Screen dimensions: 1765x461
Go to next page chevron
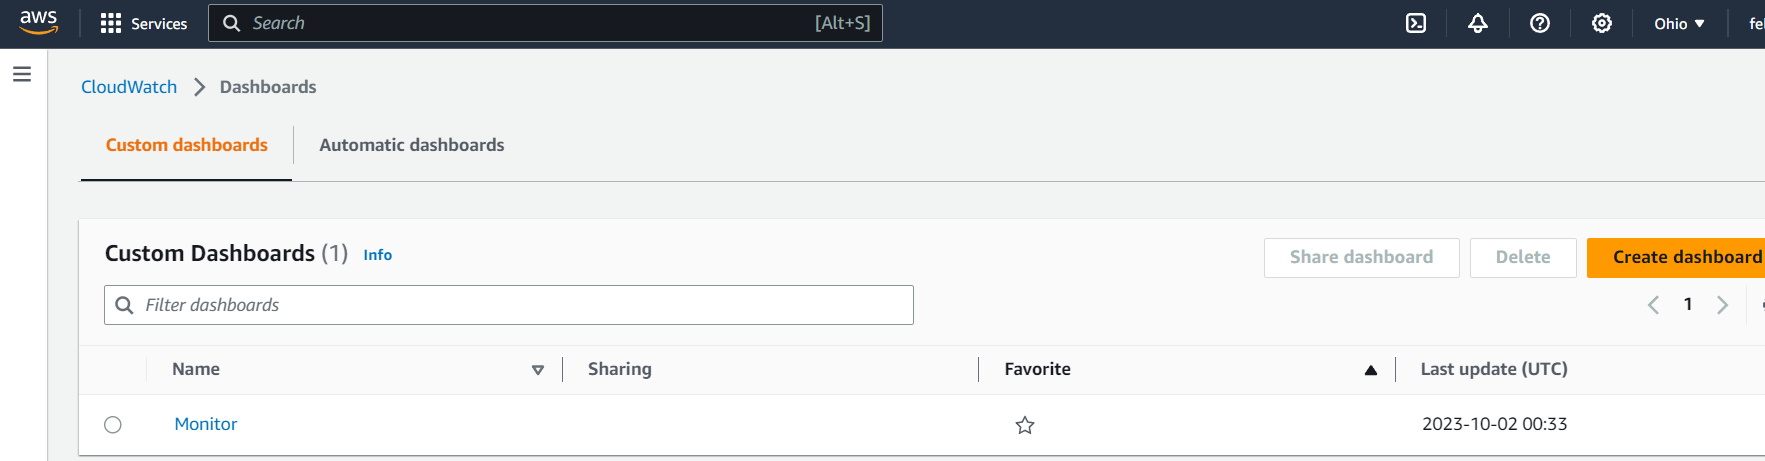[x=1722, y=305]
